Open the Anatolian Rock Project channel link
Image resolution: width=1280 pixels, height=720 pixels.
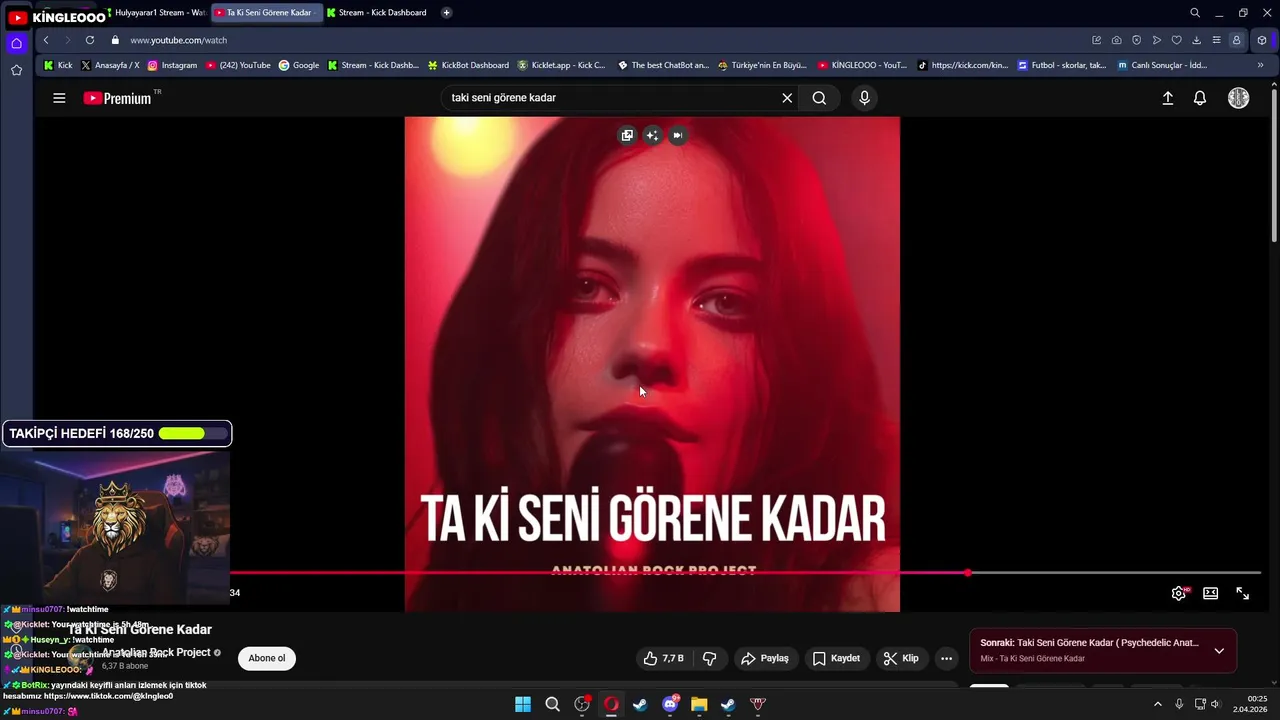156,652
